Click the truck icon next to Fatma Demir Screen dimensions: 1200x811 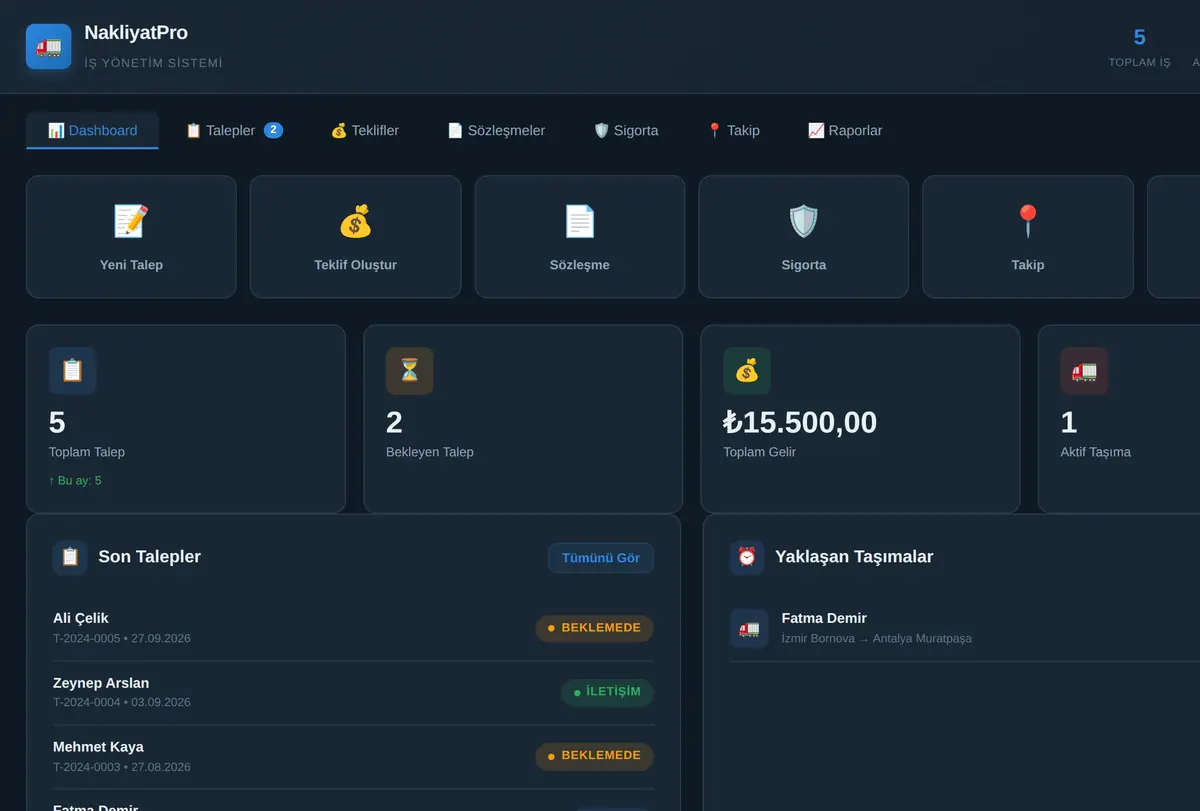749,628
